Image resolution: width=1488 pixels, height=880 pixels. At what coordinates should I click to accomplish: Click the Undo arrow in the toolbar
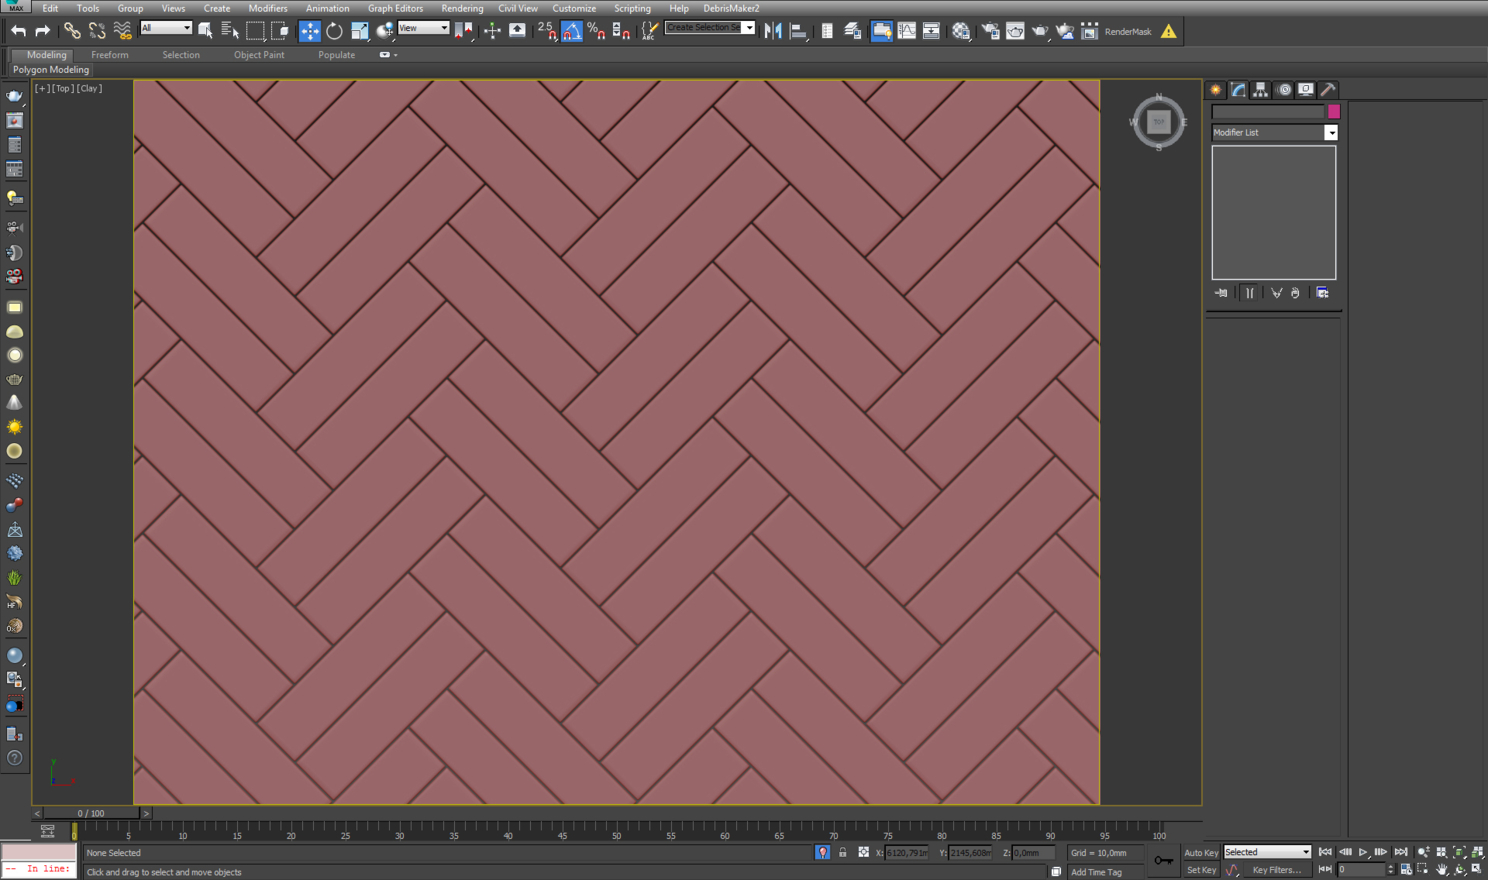pyautogui.click(x=18, y=31)
